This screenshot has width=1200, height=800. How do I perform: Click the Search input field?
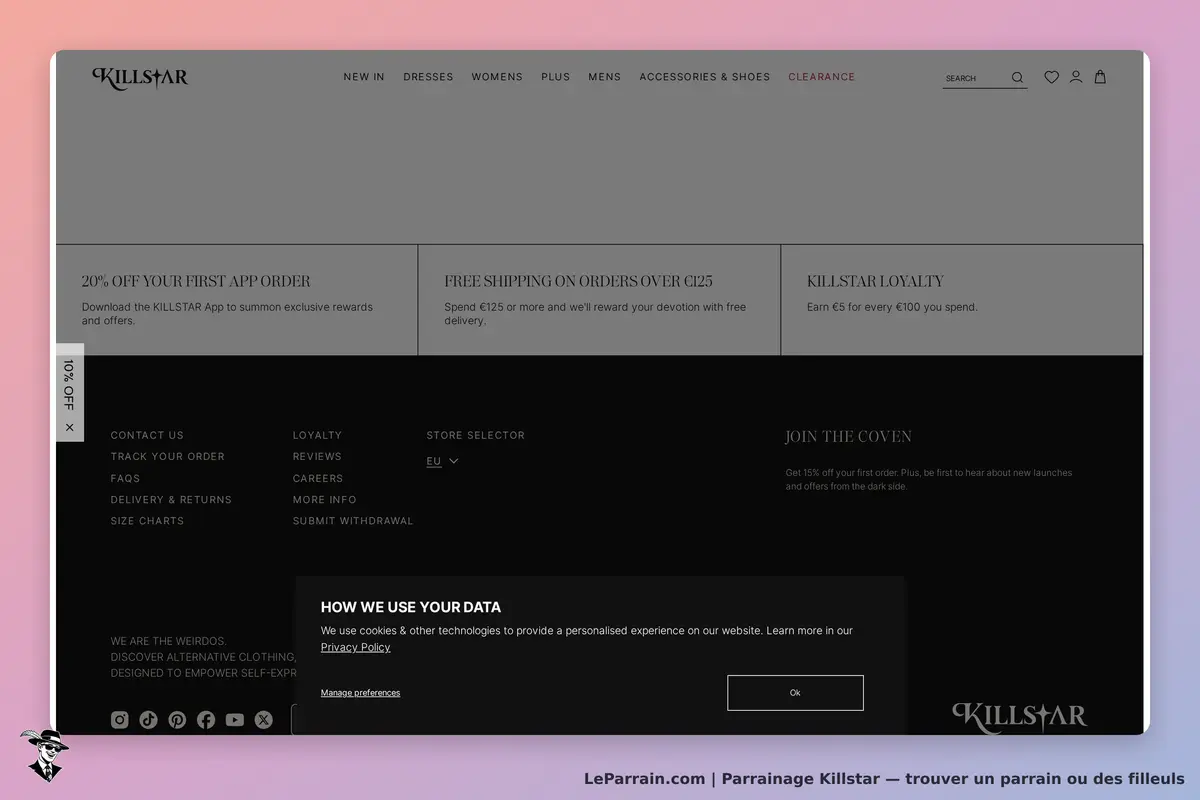[x=975, y=78]
